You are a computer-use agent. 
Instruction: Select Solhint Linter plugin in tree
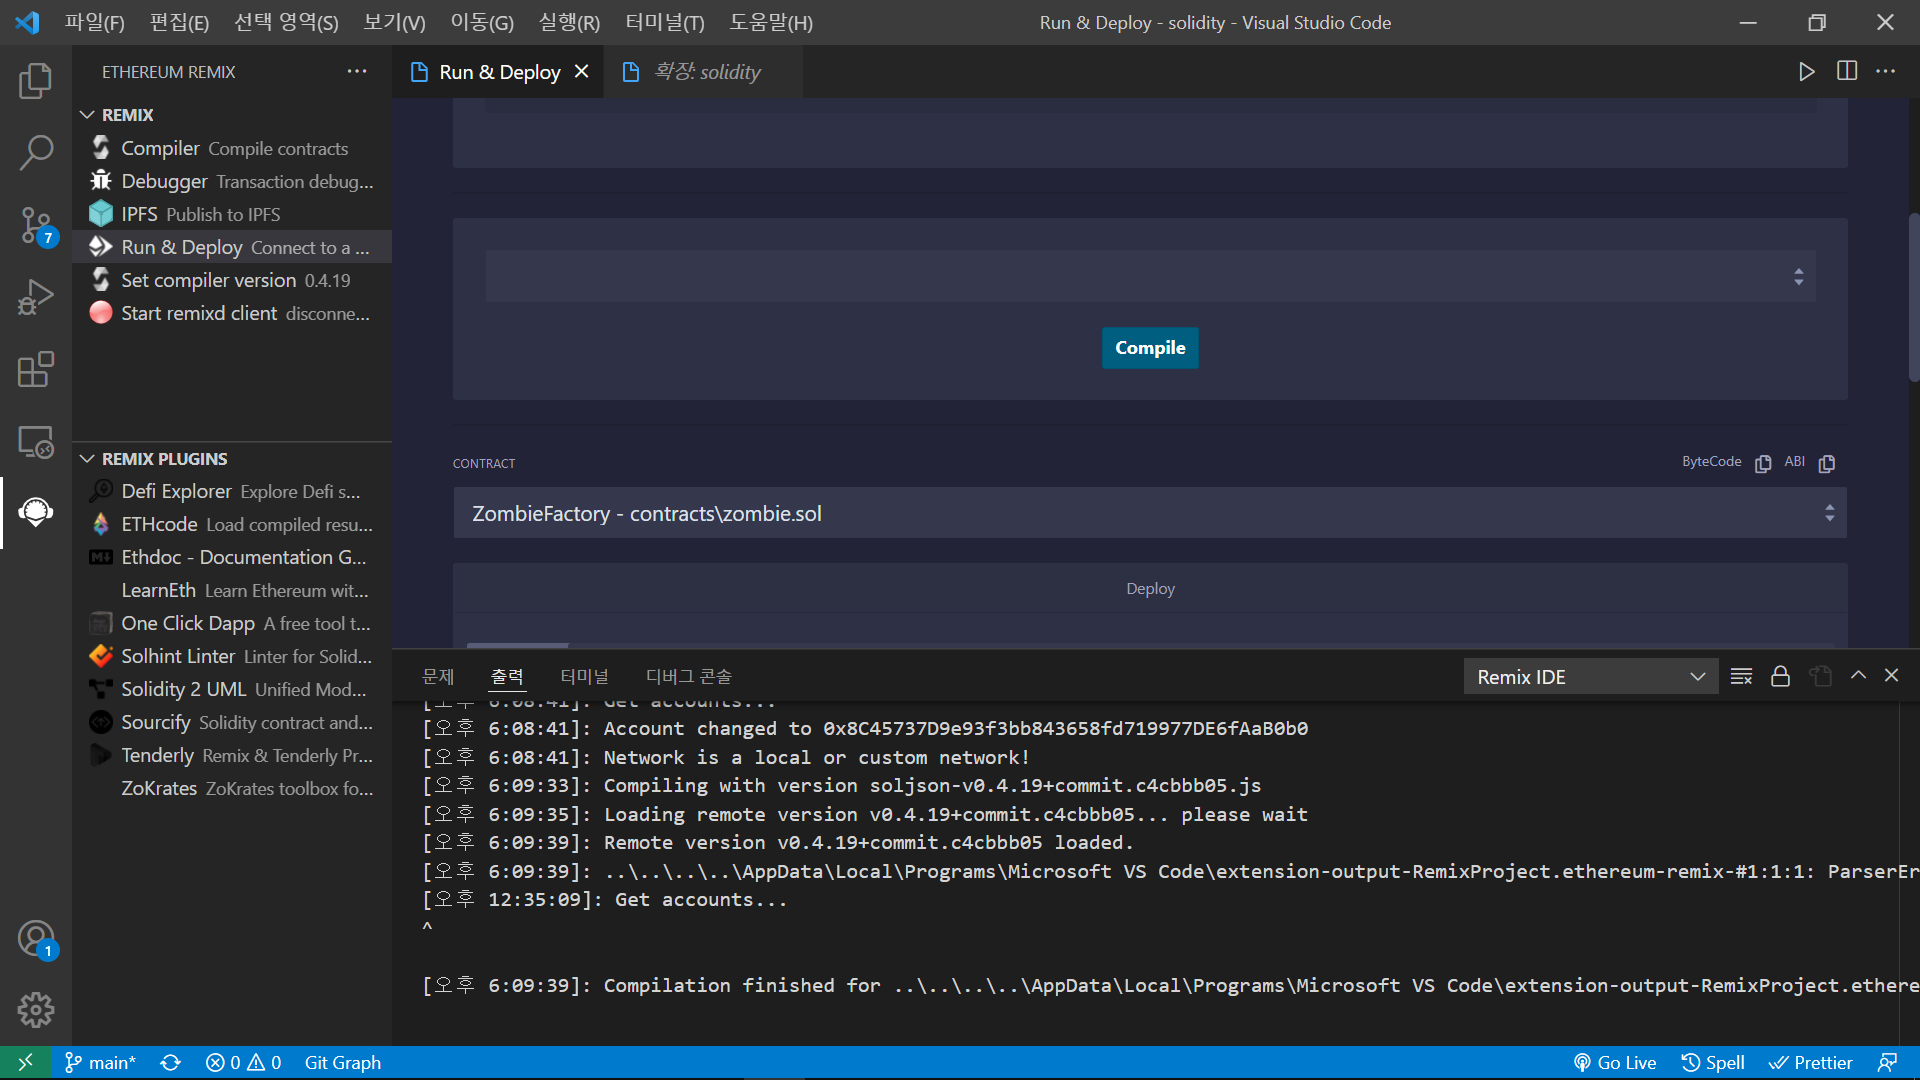[178, 656]
